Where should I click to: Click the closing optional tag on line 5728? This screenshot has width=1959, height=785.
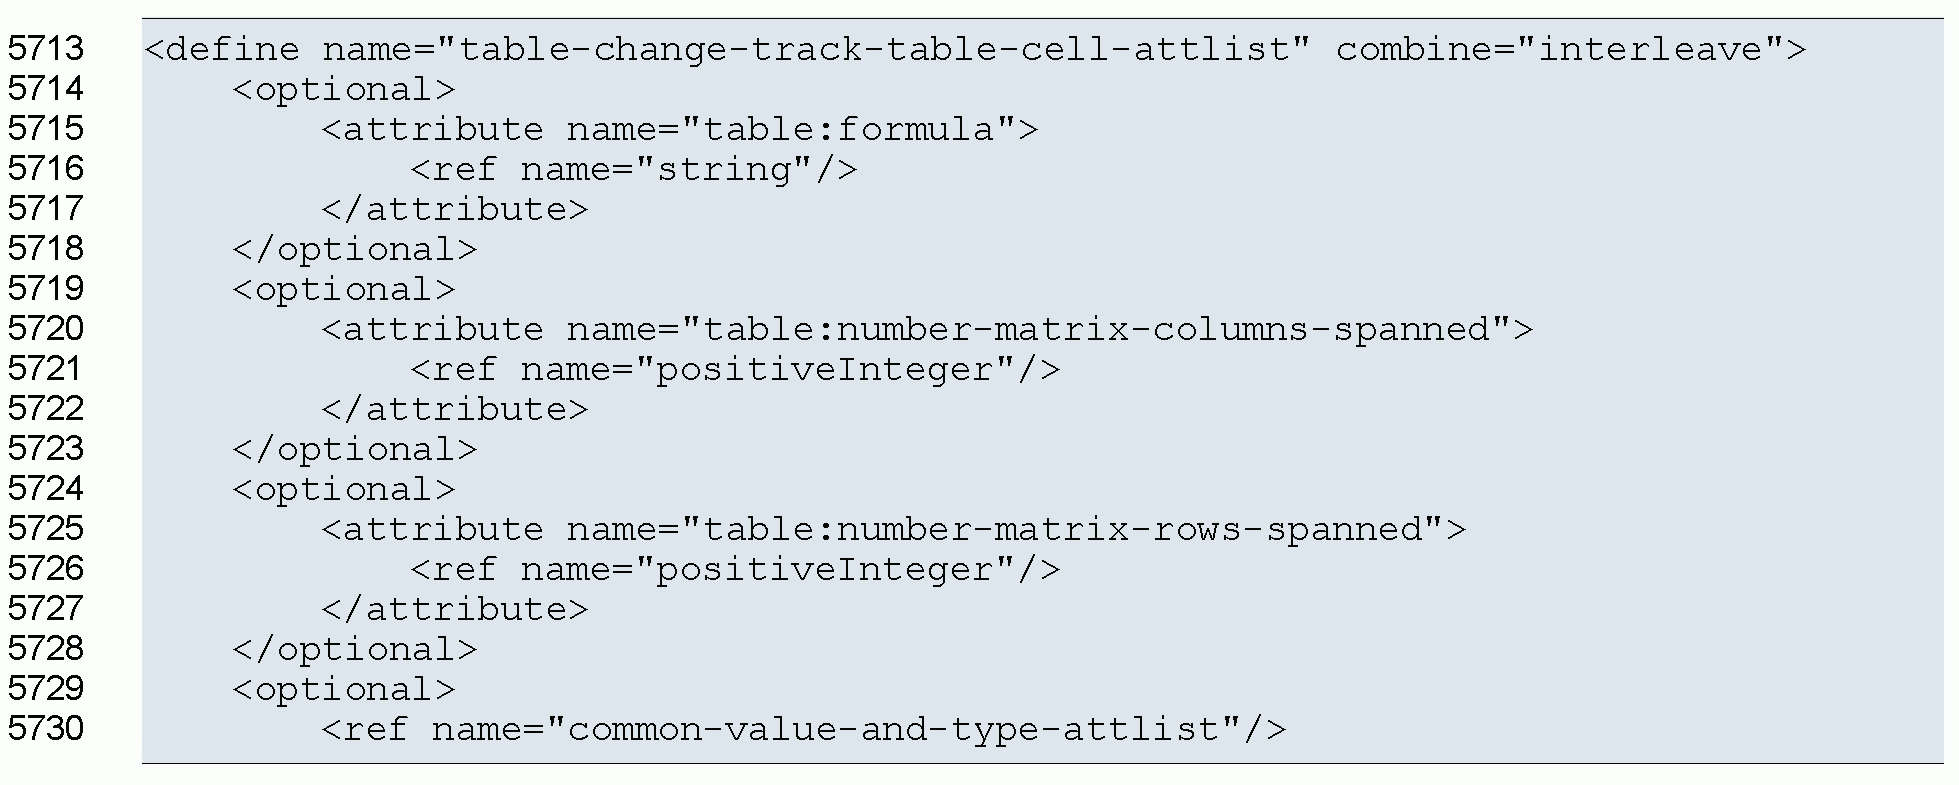355,649
